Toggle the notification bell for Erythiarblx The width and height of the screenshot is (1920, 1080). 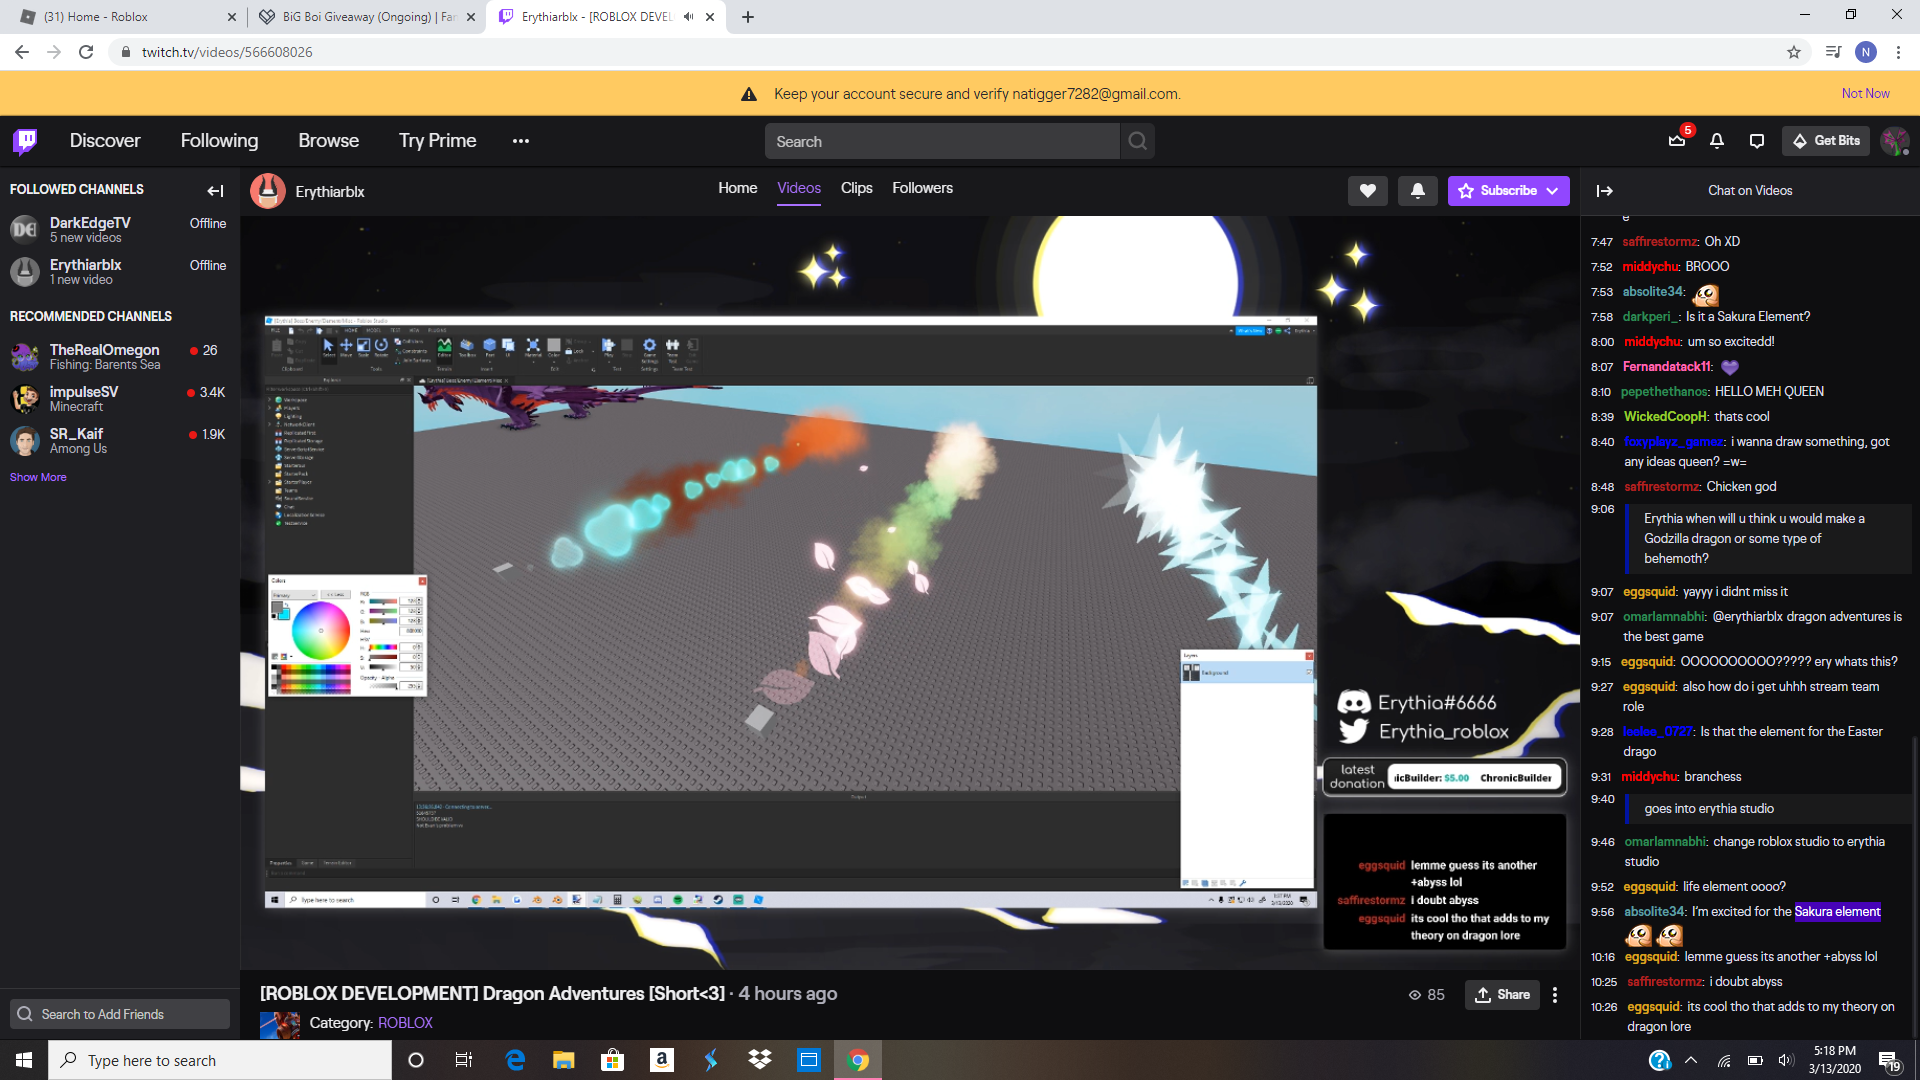(1418, 190)
